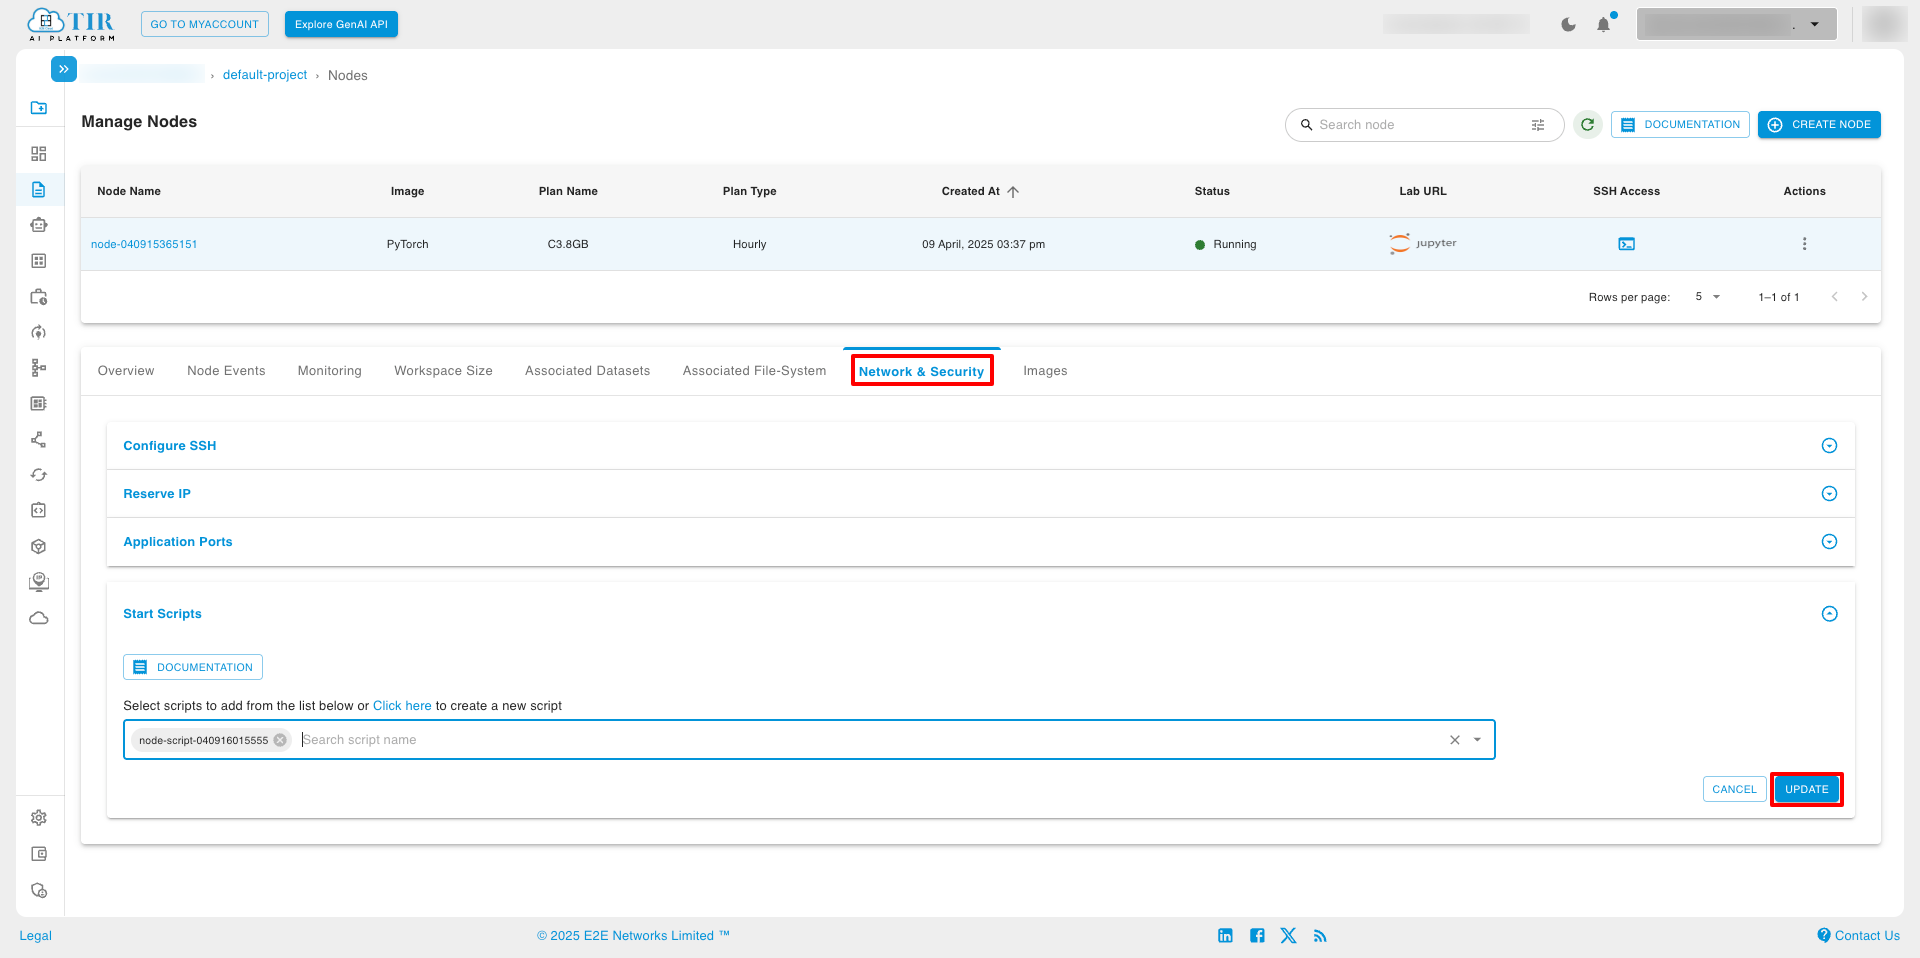This screenshot has height=958, width=1920.
Task: Toggle dark mode with the moon icon
Action: [x=1568, y=25]
